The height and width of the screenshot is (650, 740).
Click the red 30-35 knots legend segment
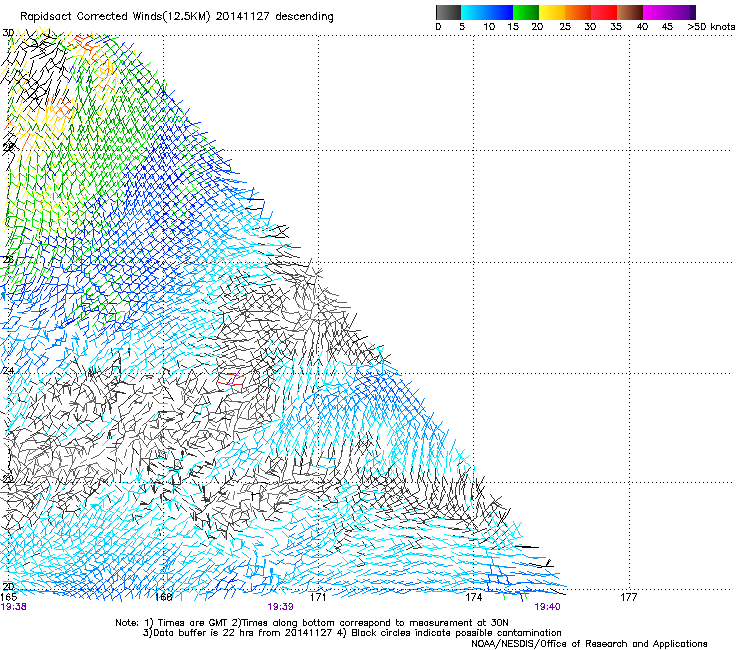pyautogui.click(x=604, y=12)
